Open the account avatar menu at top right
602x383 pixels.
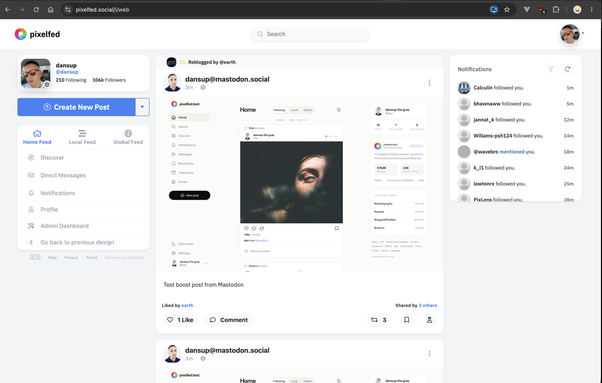coord(571,34)
